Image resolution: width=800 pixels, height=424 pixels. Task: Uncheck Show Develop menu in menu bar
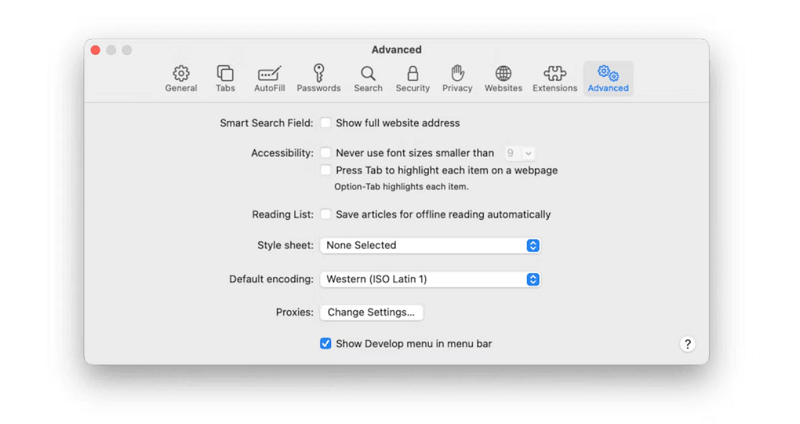(326, 343)
